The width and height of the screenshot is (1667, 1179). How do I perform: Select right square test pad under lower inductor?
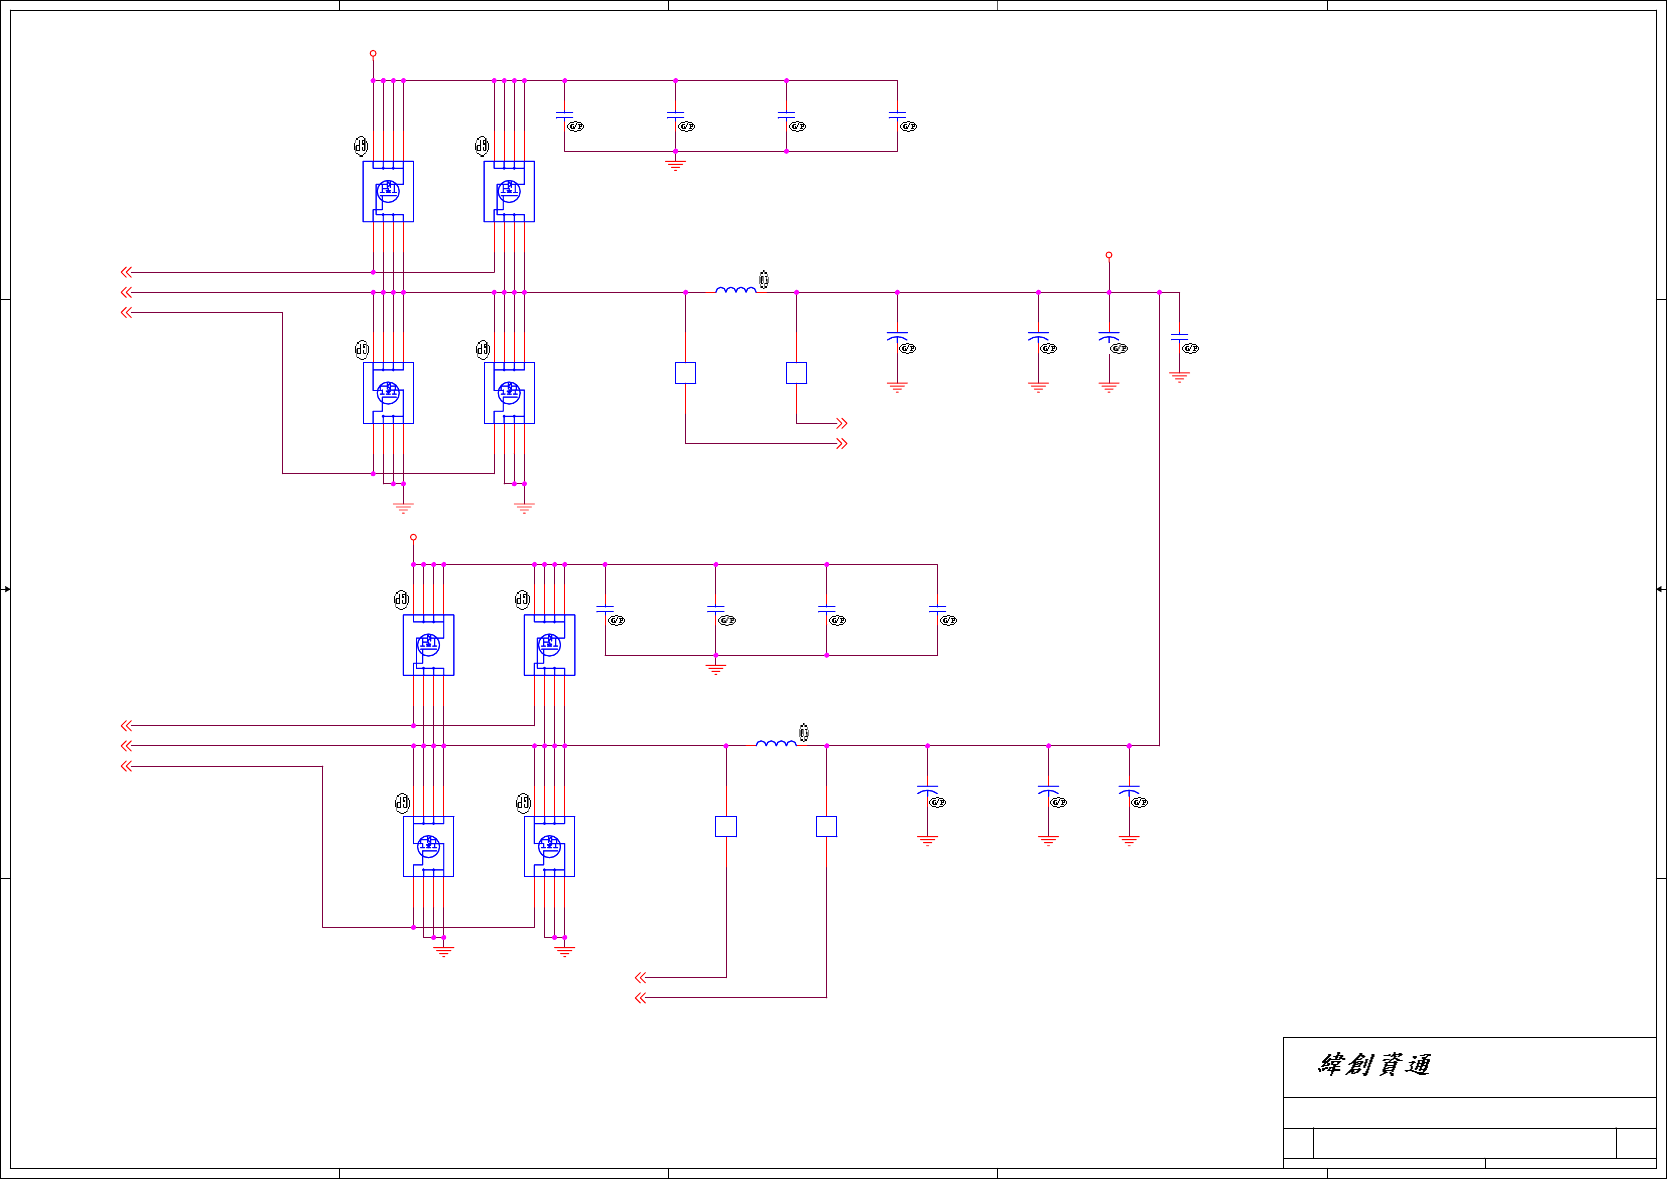826,826
